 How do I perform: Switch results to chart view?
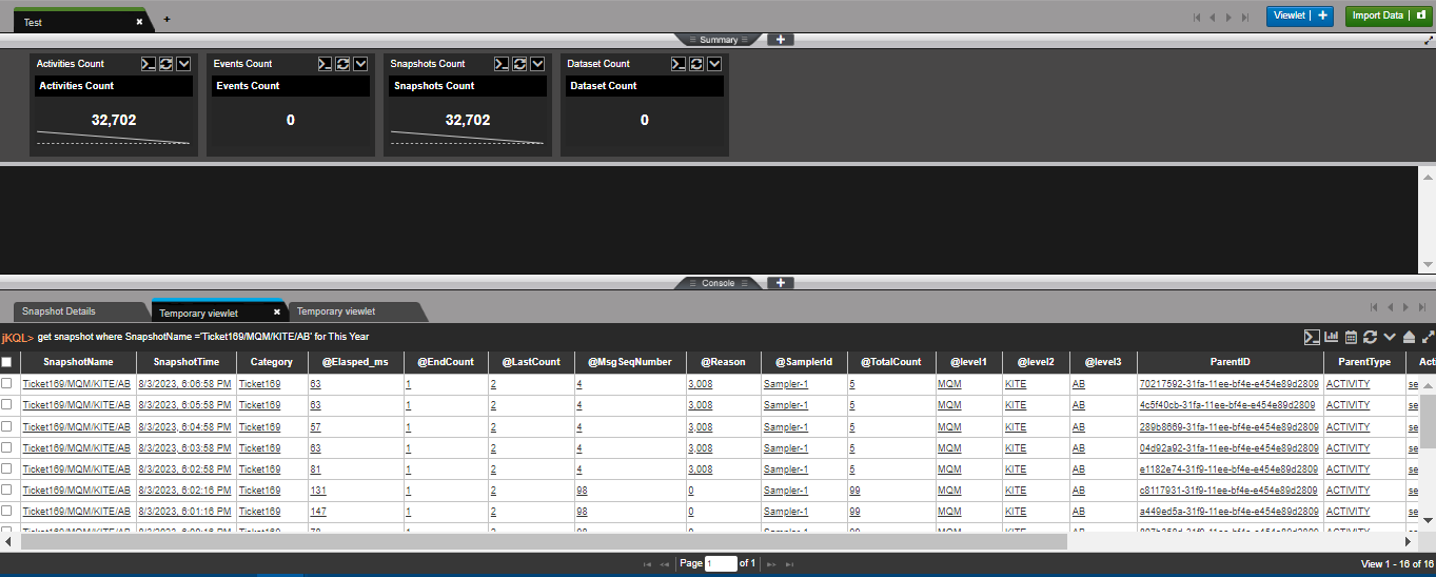(1332, 337)
